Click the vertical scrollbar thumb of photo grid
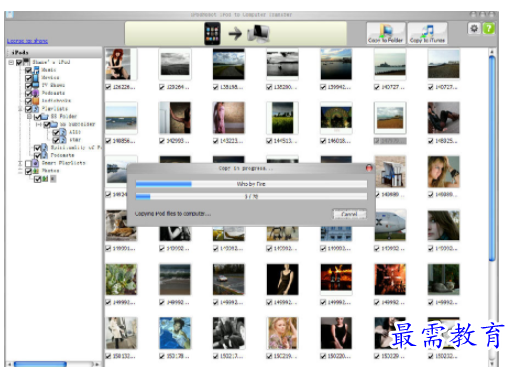This screenshot has height=367, width=513. (x=492, y=158)
